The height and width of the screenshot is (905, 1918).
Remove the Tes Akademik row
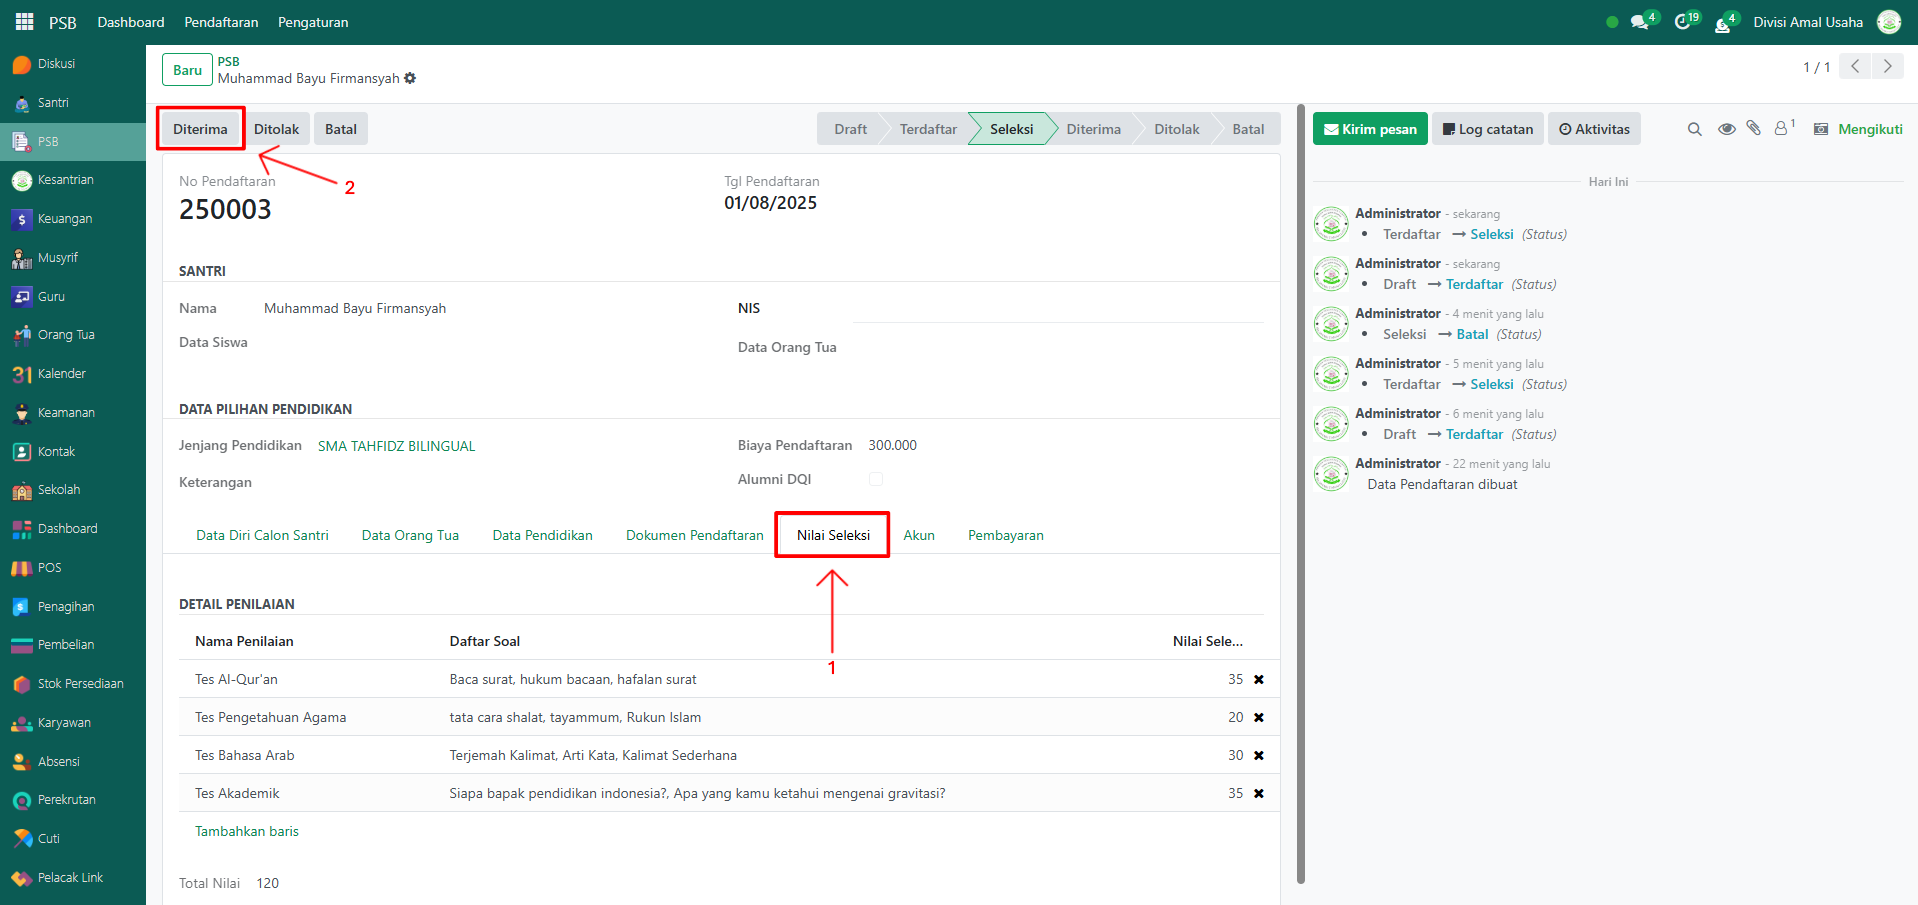pyautogui.click(x=1259, y=794)
